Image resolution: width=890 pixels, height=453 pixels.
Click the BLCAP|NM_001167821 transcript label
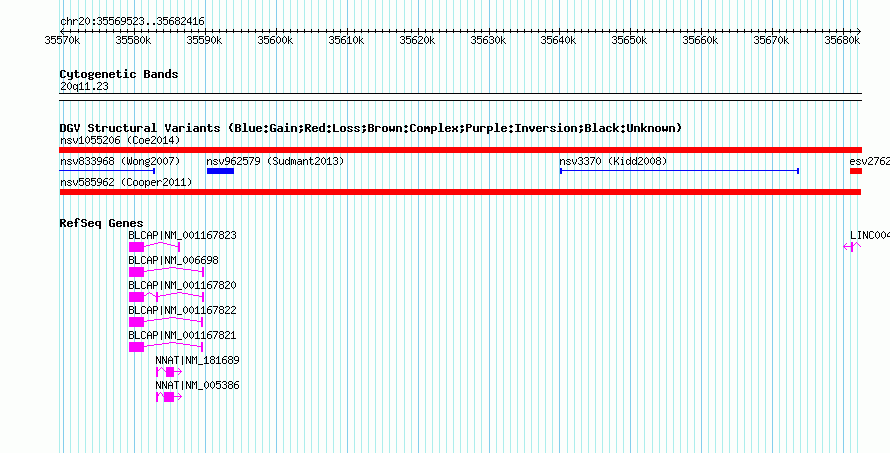click(182, 335)
